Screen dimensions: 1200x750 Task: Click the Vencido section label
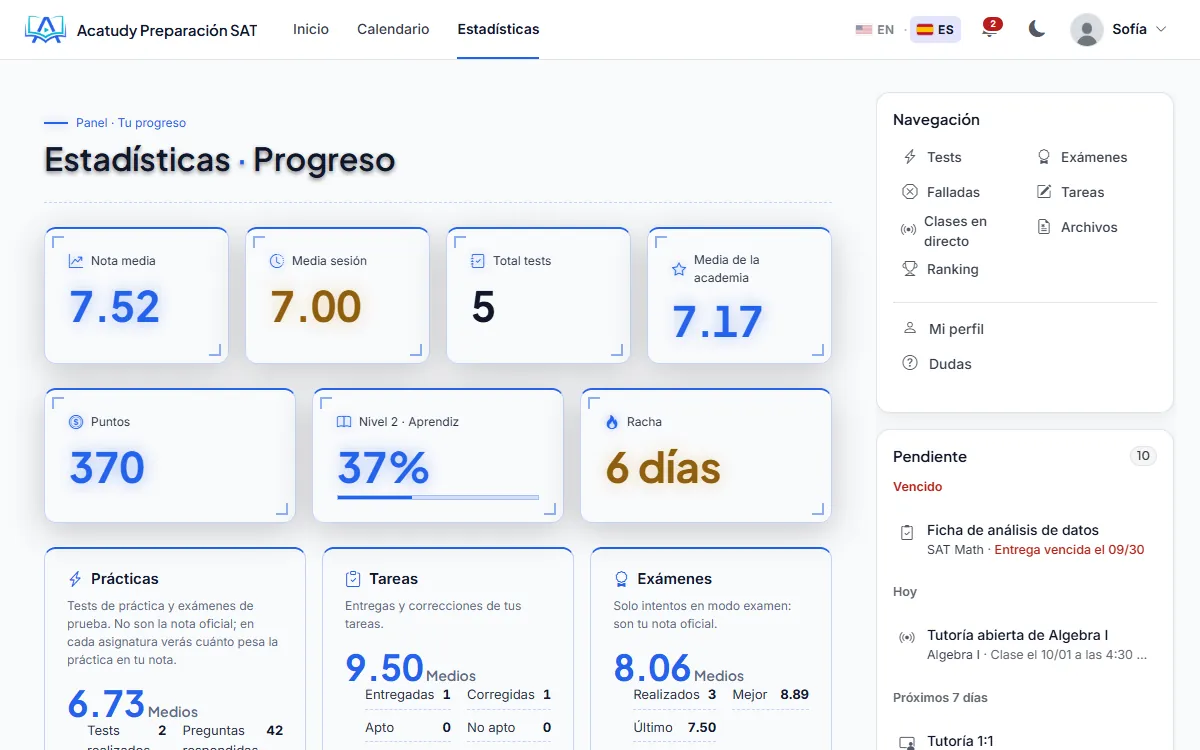tap(918, 487)
